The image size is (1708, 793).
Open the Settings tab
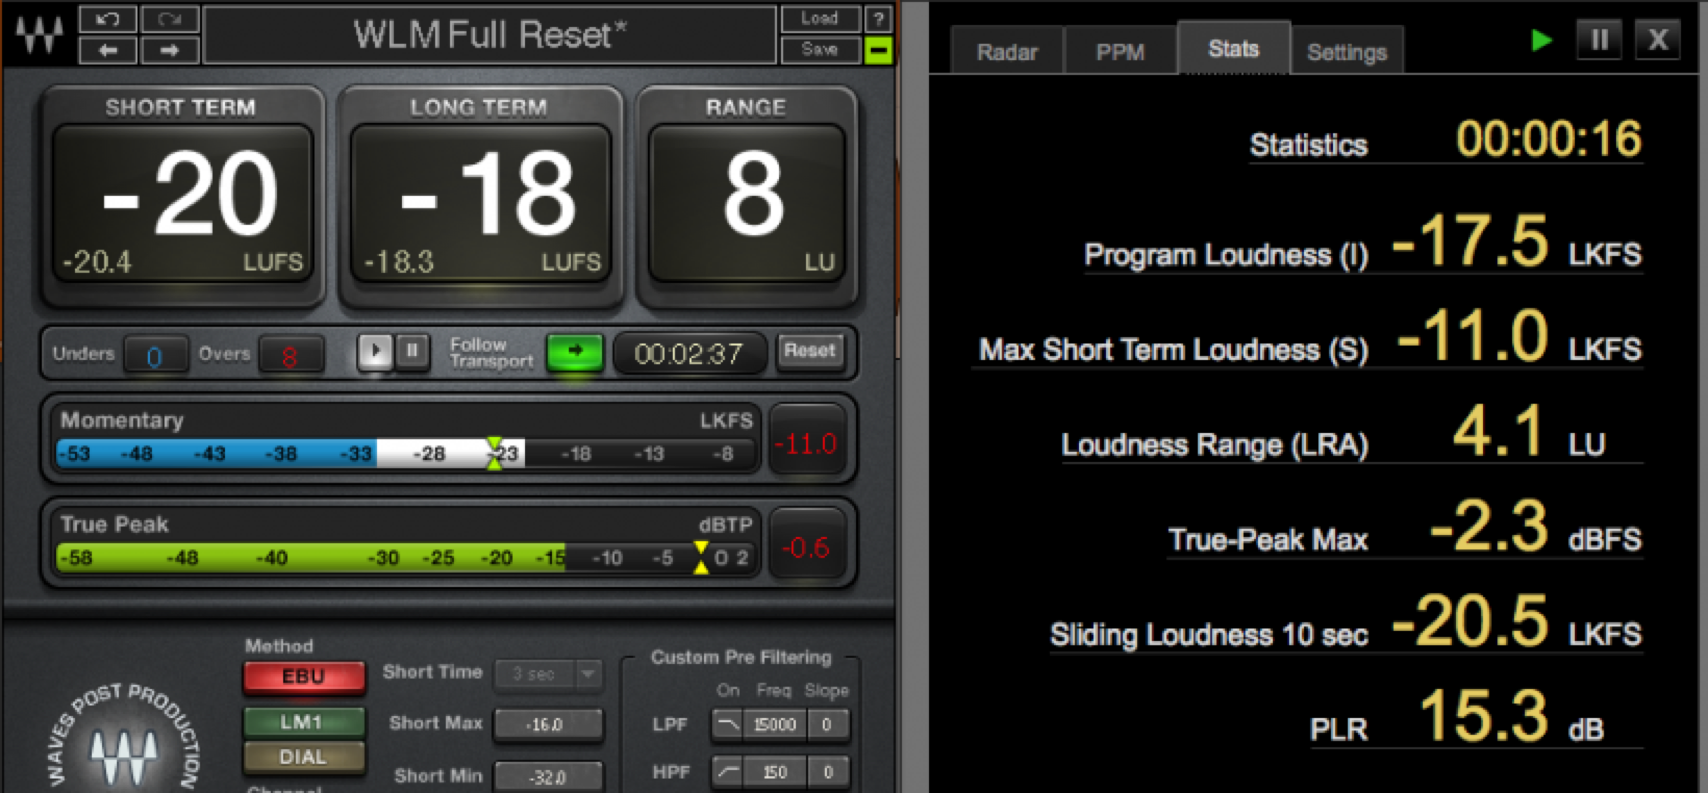(1347, 52)
